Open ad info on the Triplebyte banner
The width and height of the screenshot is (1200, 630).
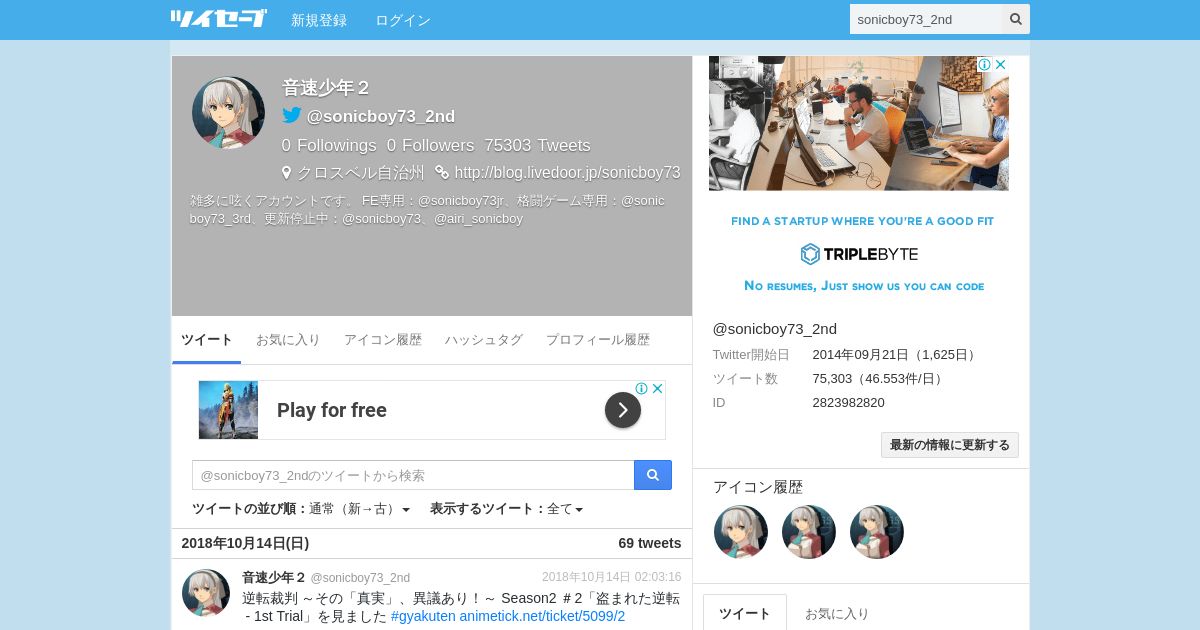pyautogui.click(x=984, y=64)
